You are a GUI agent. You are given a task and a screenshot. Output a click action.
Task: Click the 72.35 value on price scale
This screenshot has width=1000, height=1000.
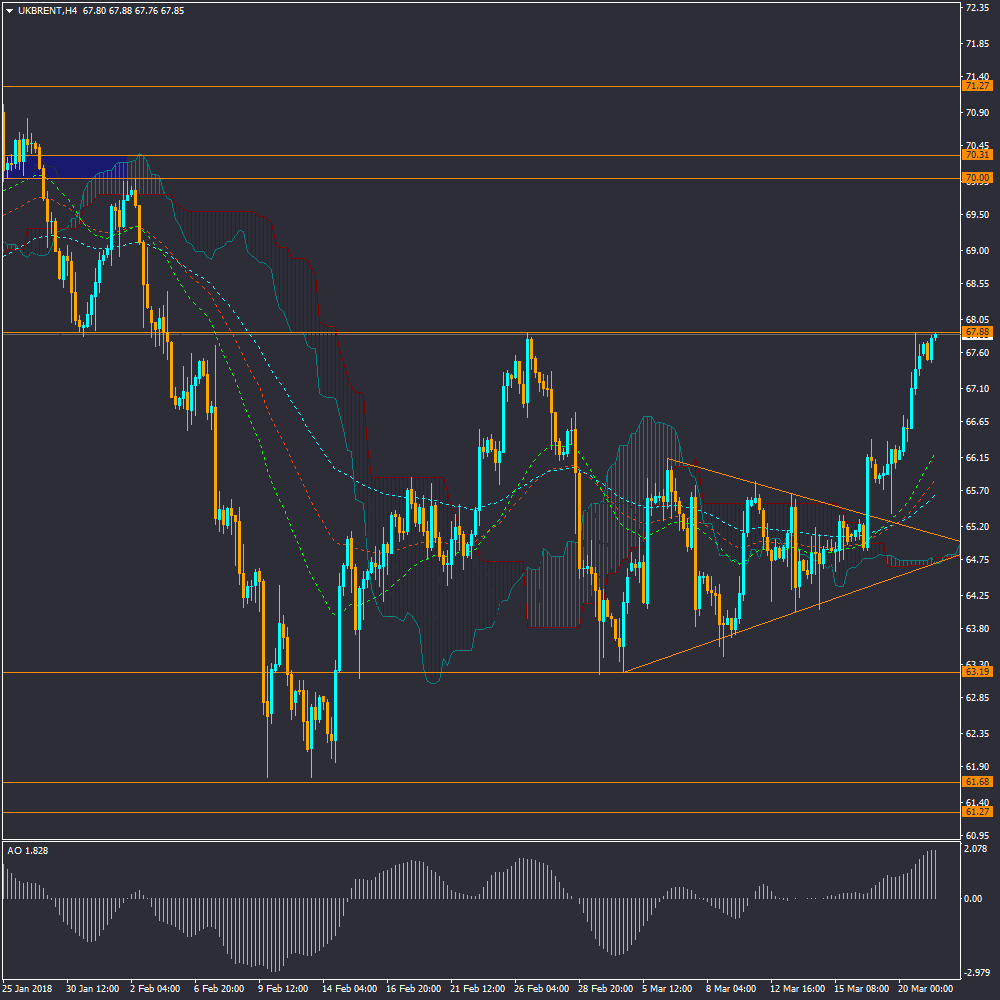coord(975,7)
